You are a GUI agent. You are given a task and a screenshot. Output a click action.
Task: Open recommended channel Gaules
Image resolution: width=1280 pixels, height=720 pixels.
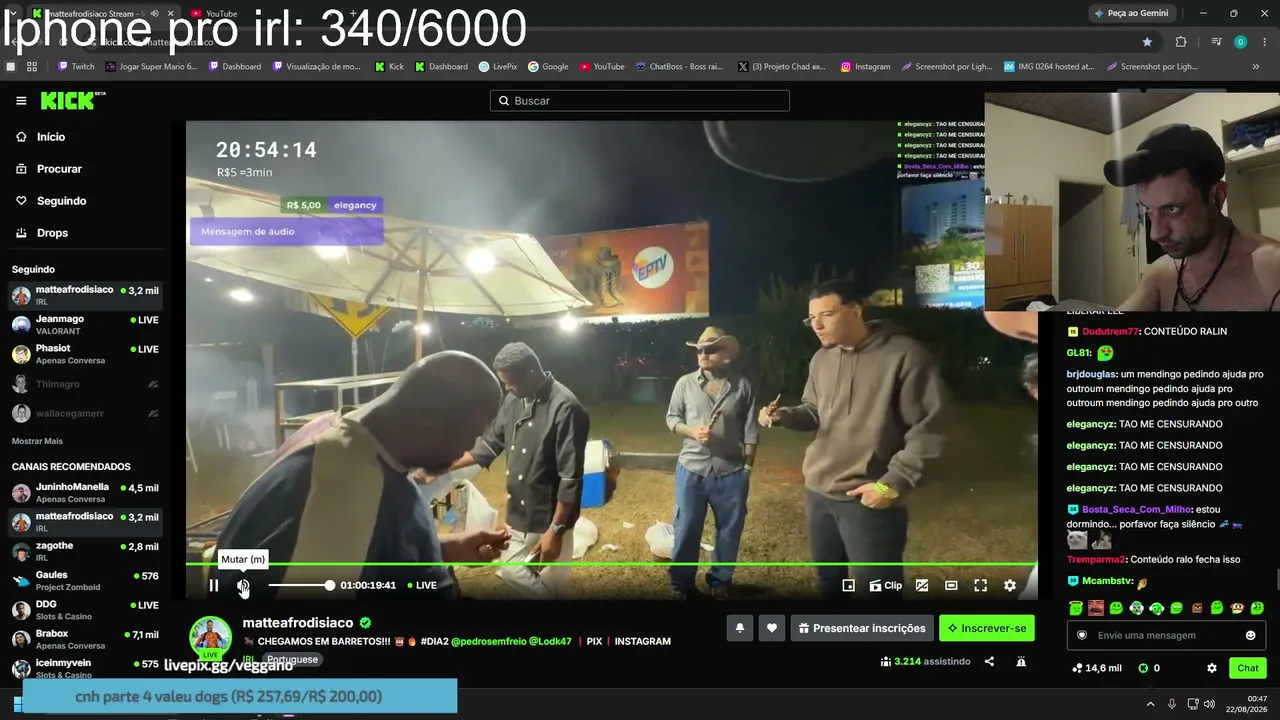85,580
